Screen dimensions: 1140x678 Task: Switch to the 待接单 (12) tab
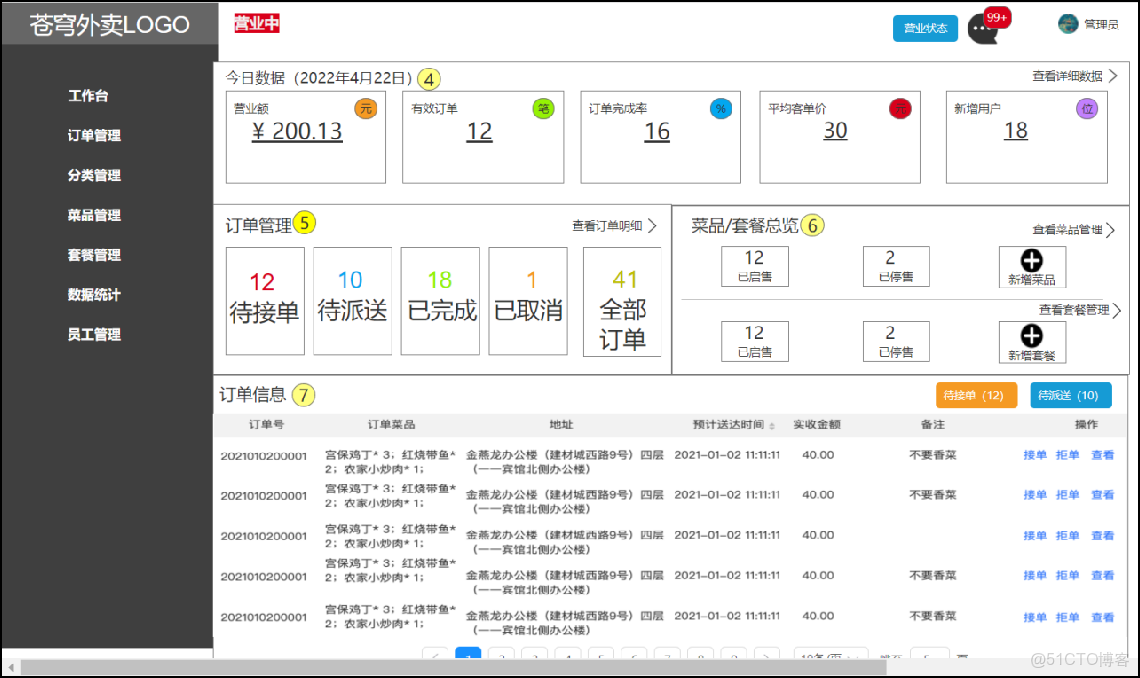[976, 395]
